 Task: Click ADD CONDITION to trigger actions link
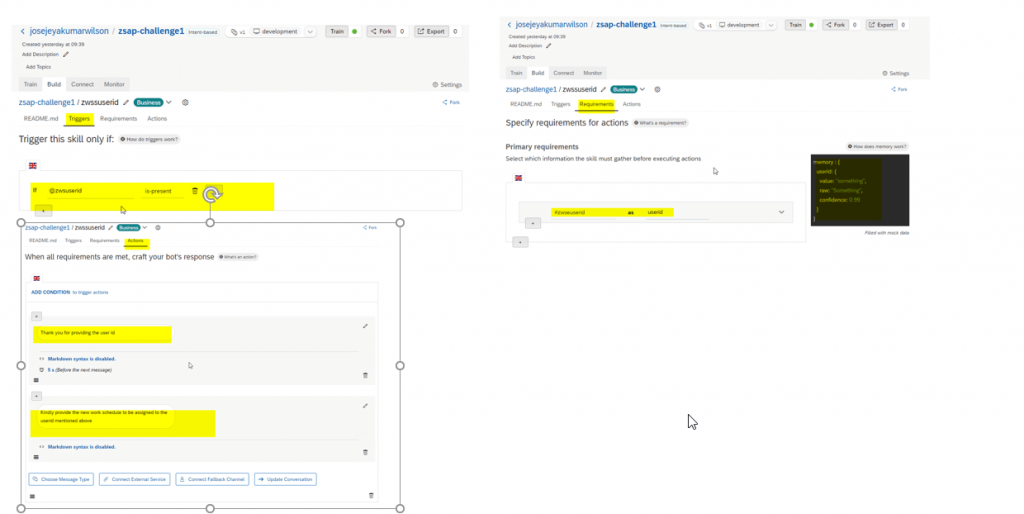(x=70, y=293)
